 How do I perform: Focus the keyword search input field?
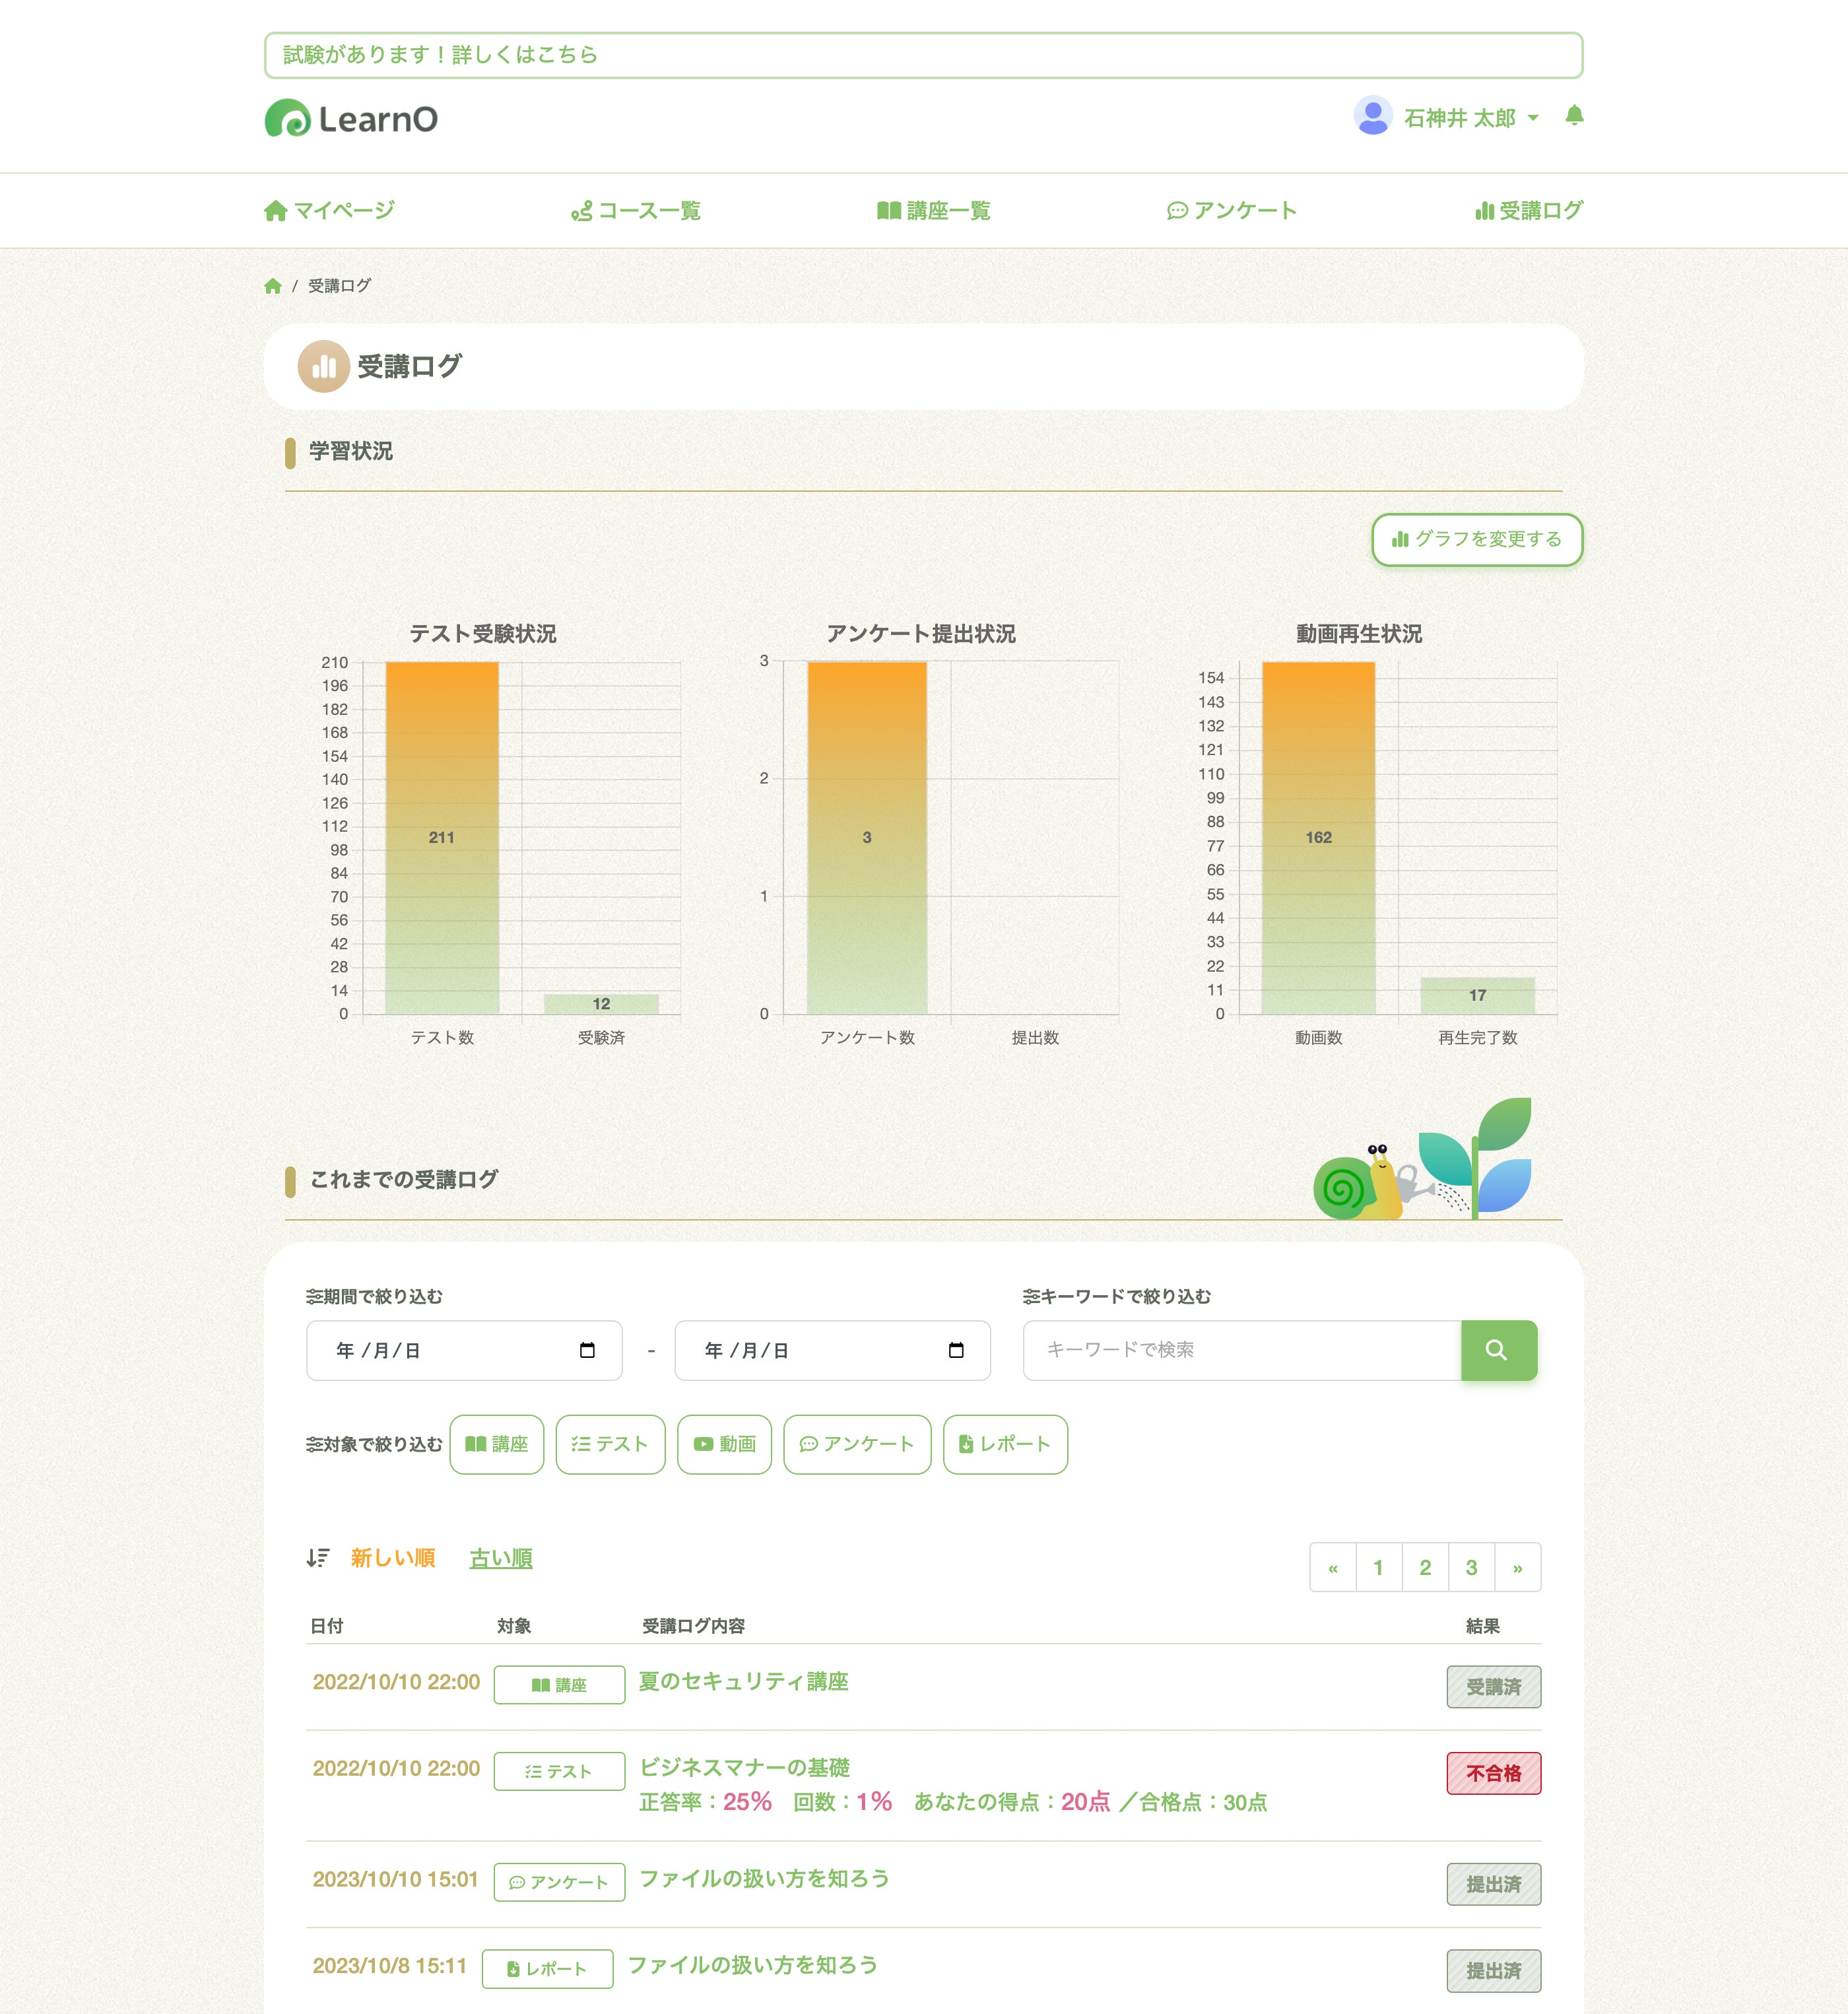1241,1350
